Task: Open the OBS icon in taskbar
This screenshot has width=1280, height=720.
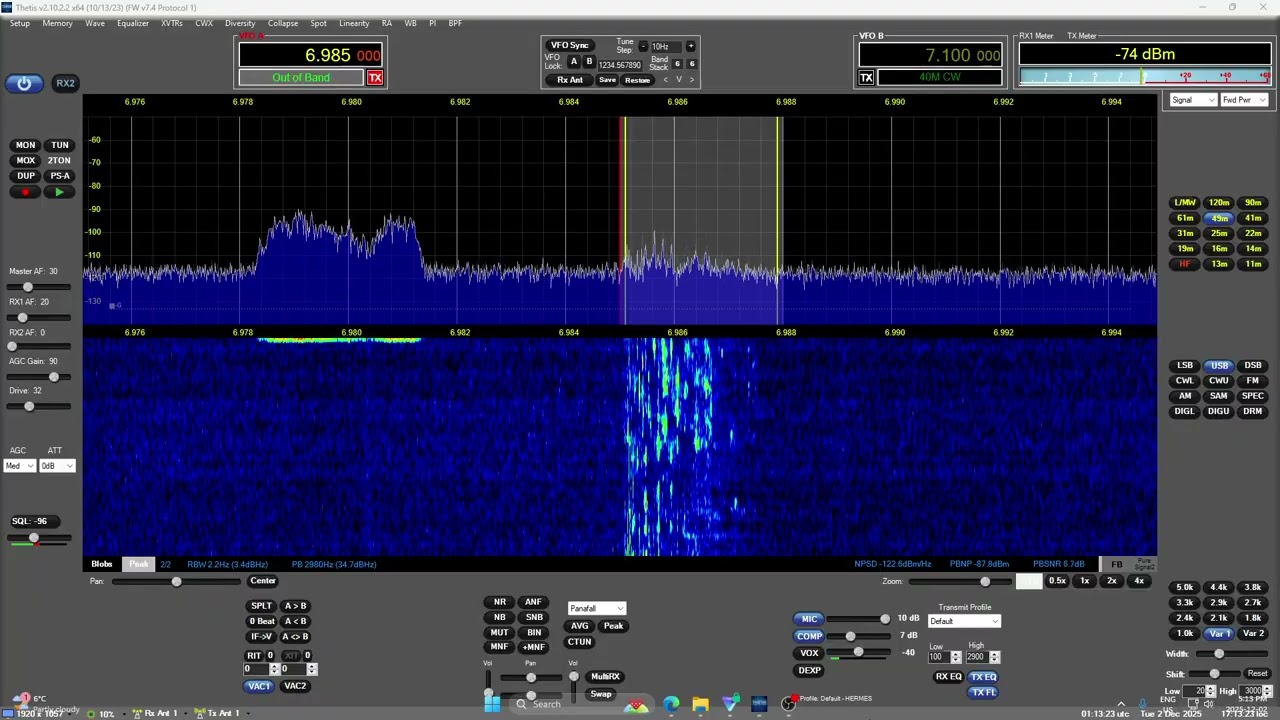Action: (788, 704)
